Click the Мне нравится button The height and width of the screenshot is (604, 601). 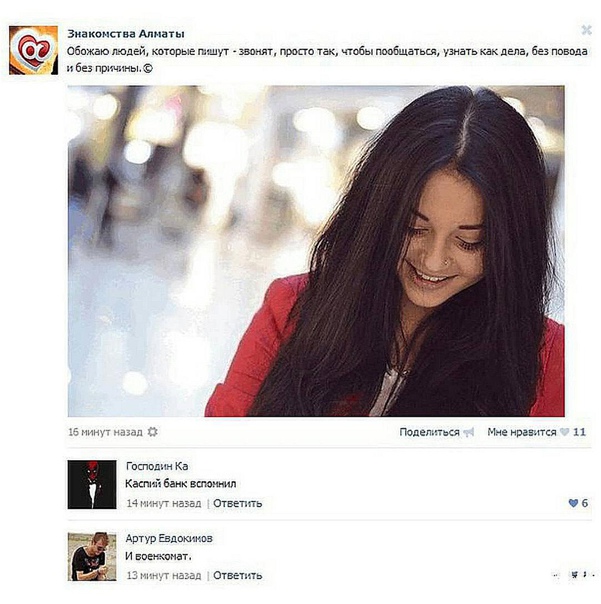[522, 432]
